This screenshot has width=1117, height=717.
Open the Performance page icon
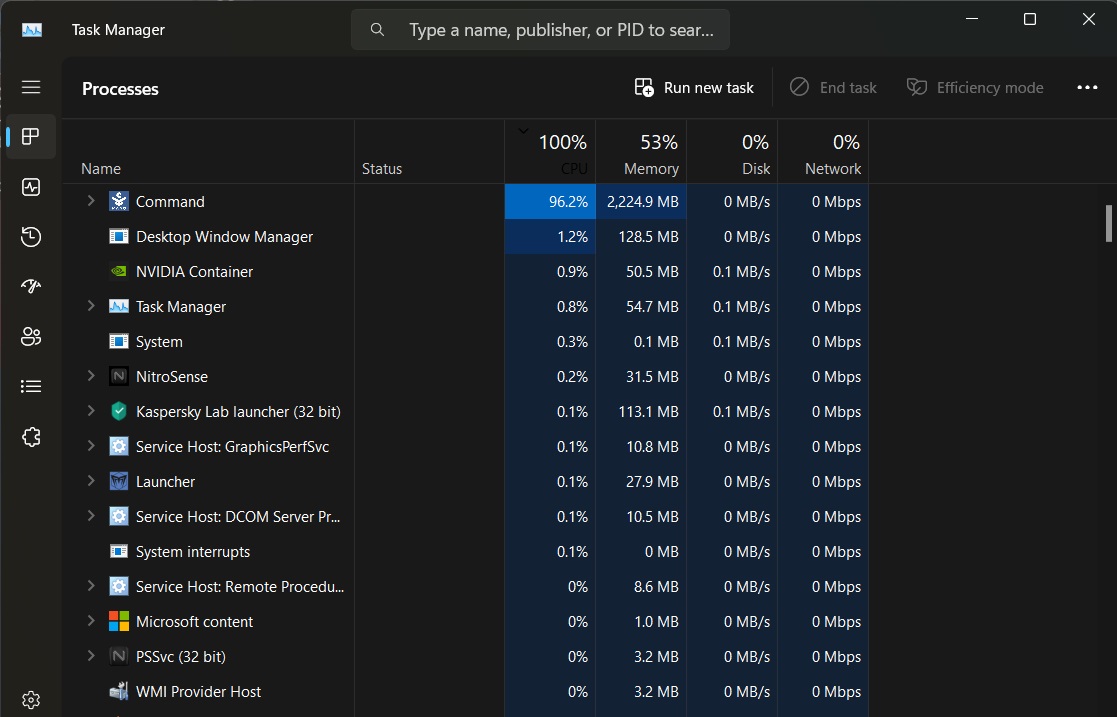31,187
